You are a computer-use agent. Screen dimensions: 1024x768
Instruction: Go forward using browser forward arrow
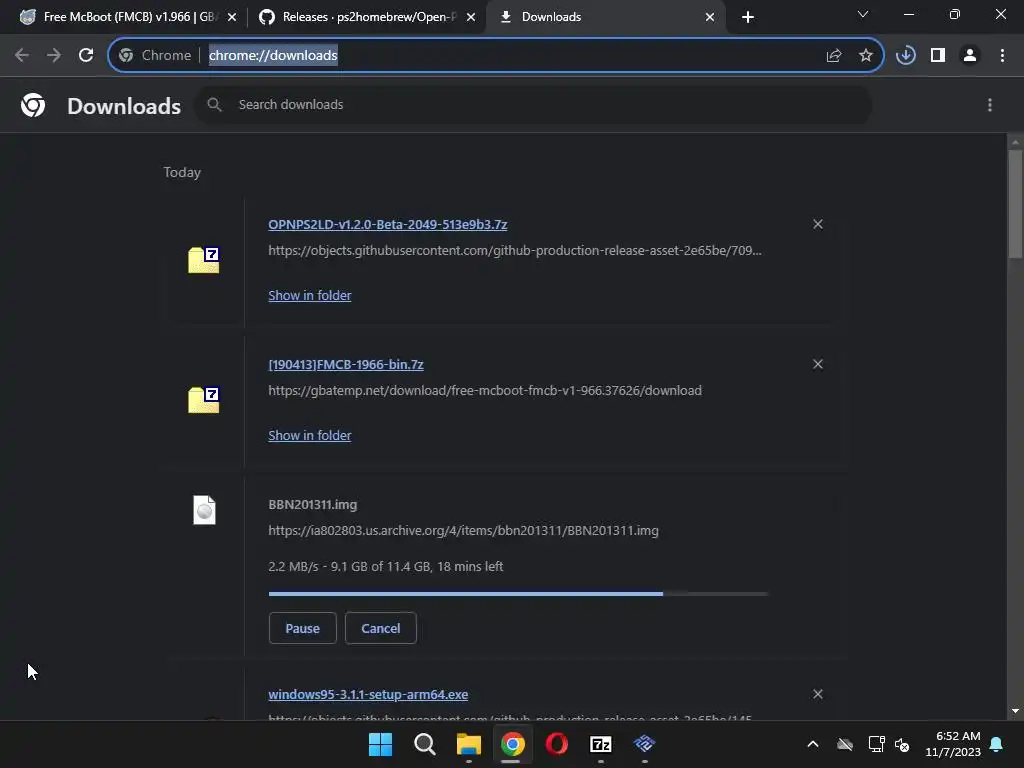54,56
